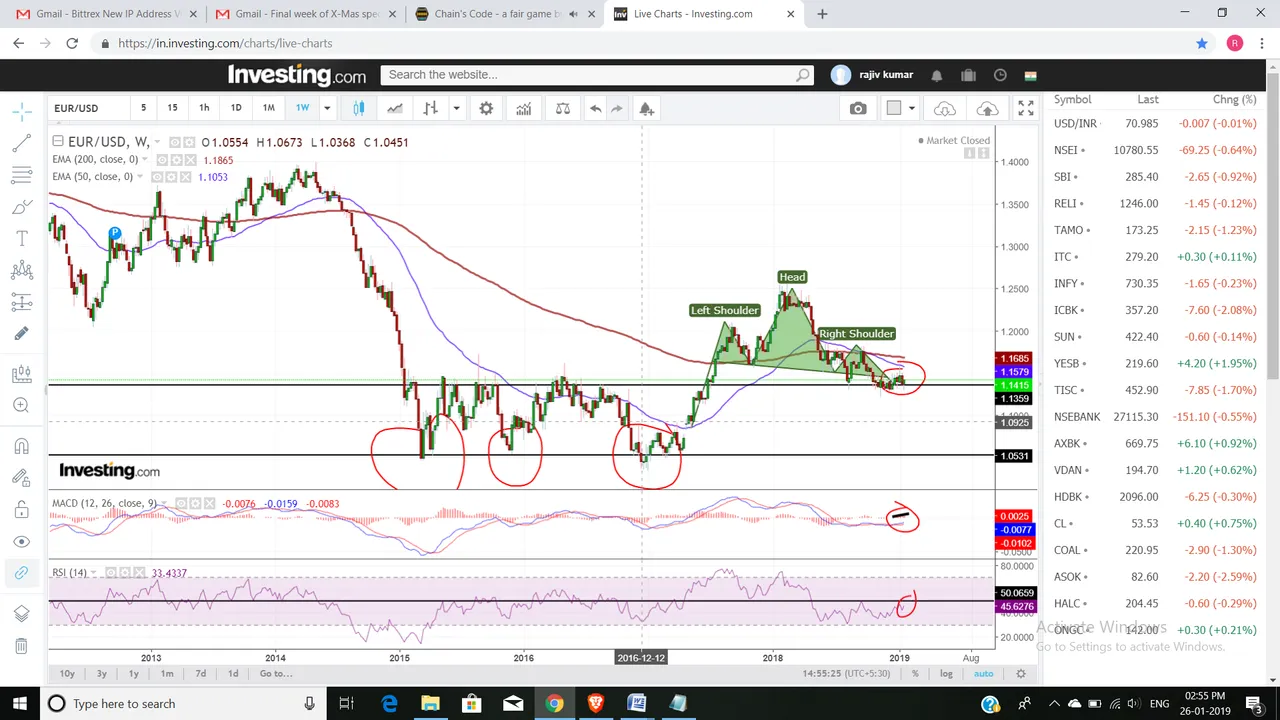Expand the EUR/USD, W legend dropdown
1280x720 pixels.
157,142
